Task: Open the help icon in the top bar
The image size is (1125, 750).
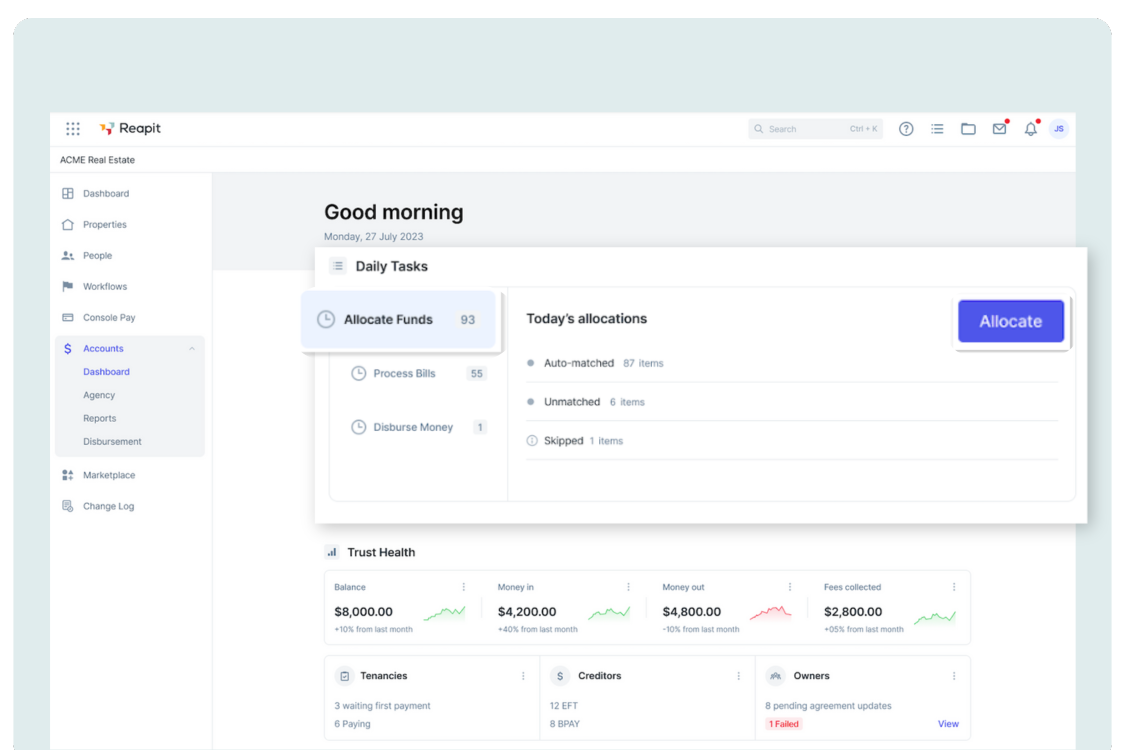Action: (906, 128)
